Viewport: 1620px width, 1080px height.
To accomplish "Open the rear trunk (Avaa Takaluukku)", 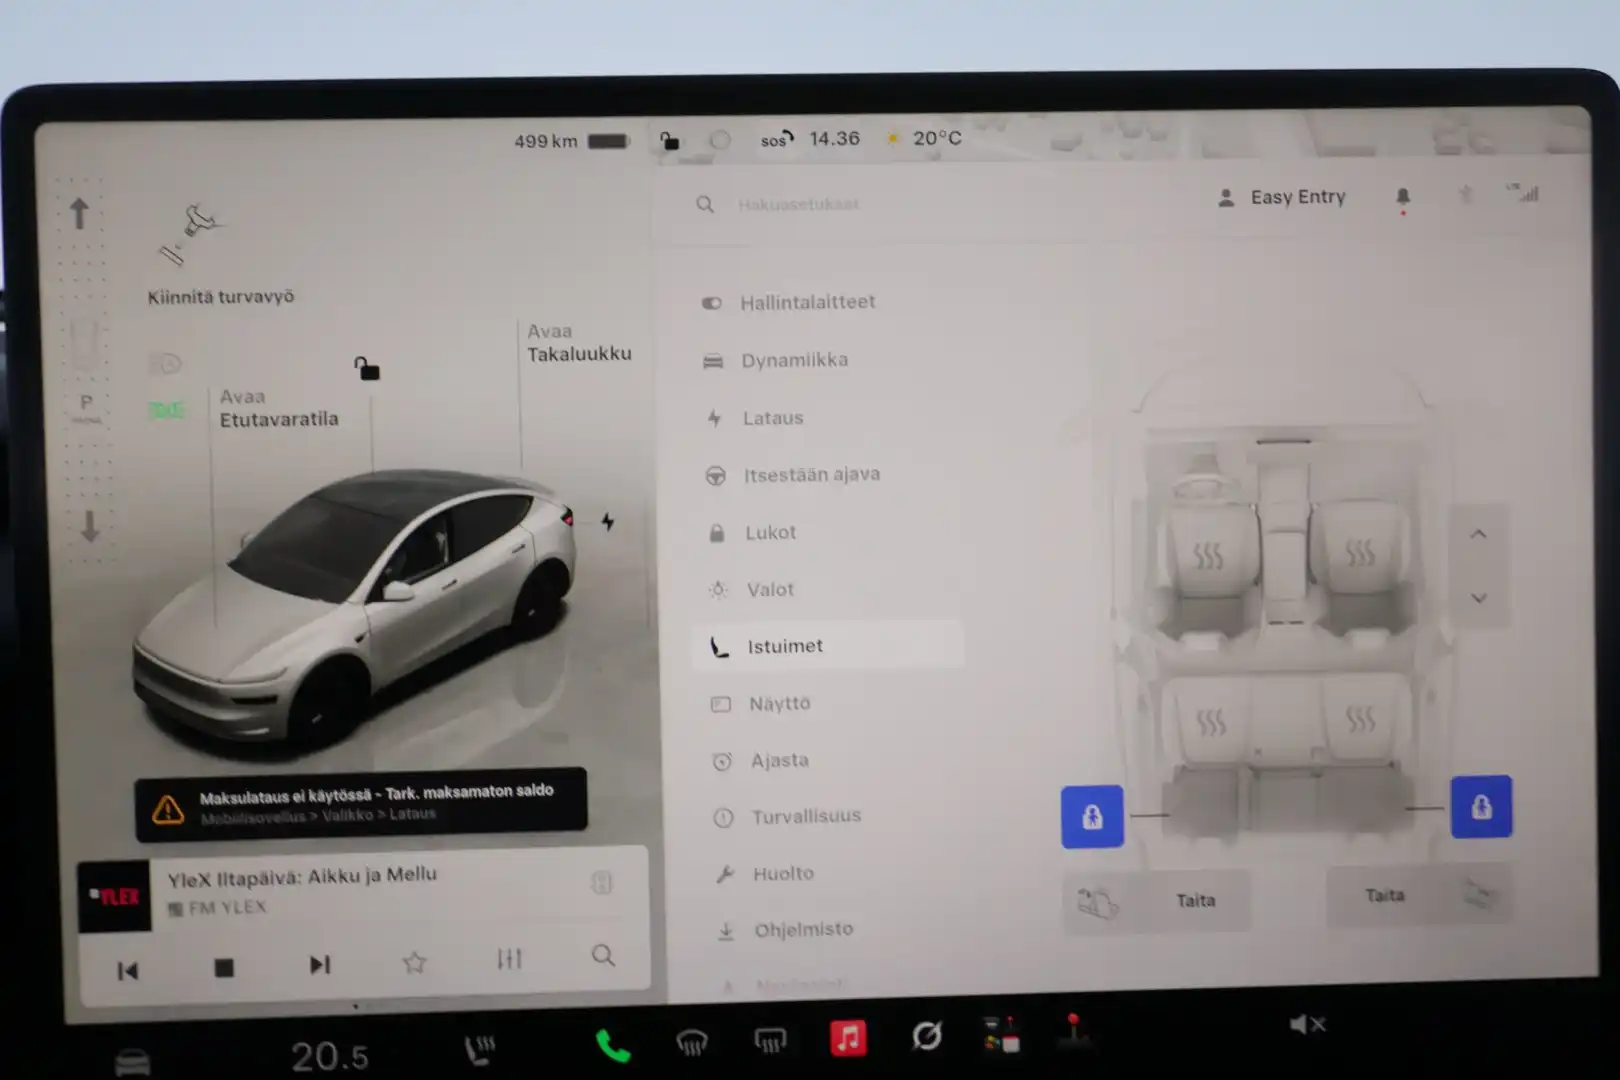I will [x=579, y=342].
